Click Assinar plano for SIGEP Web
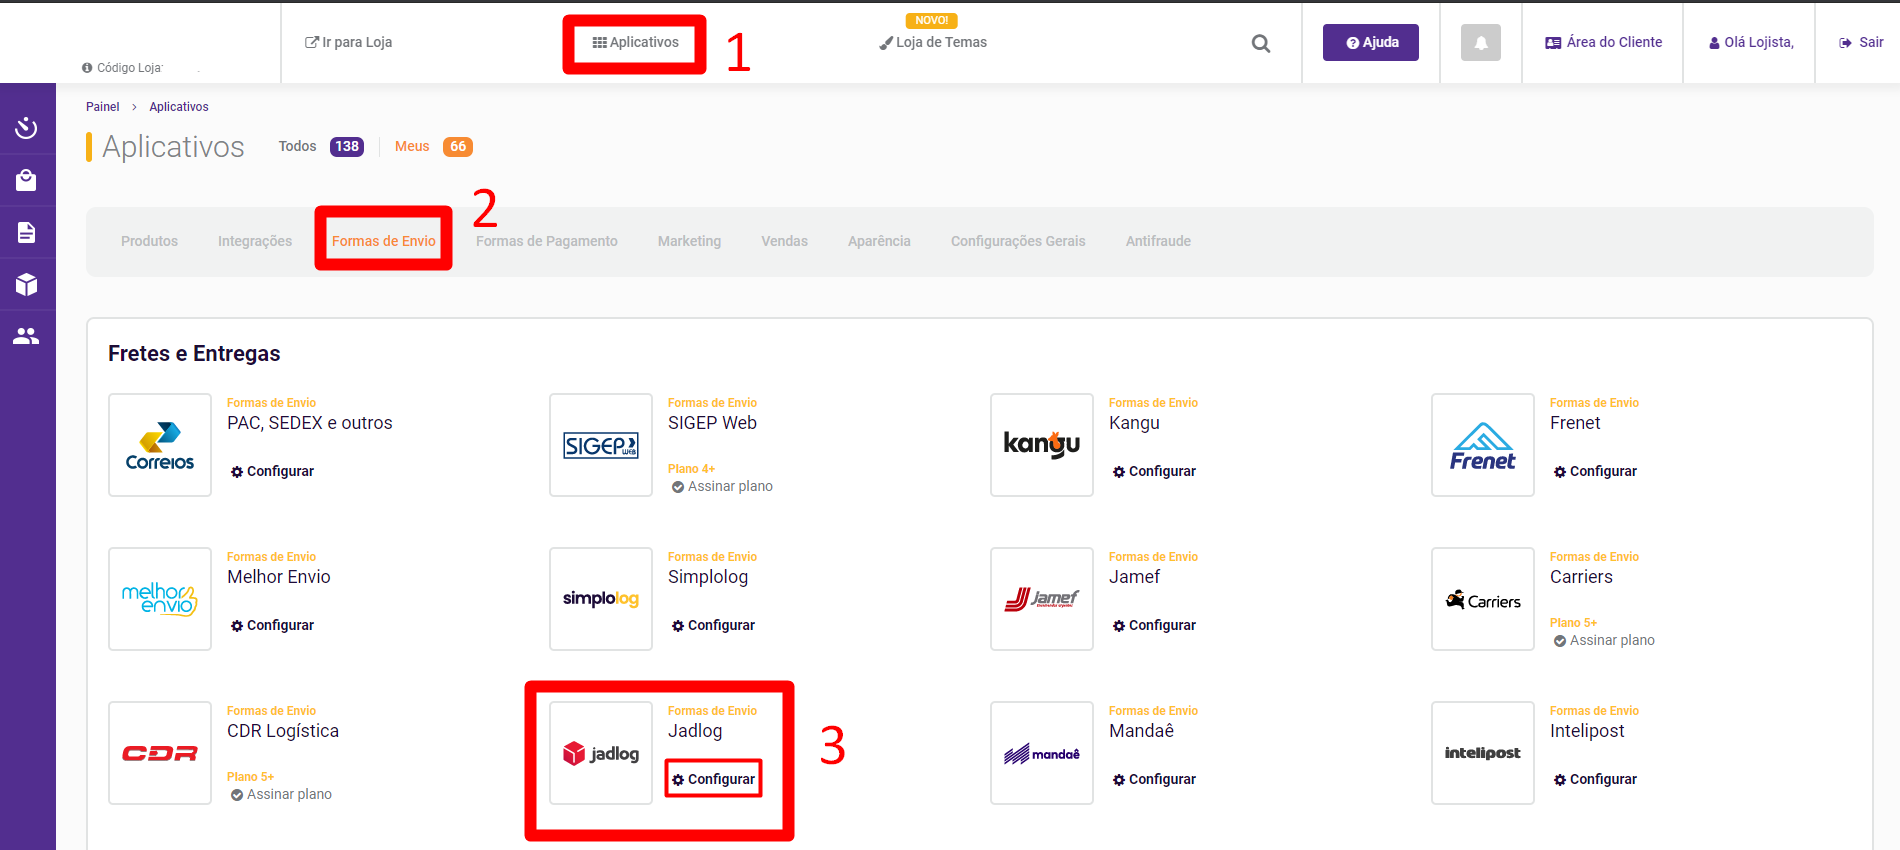This screenshot has height=850, width=1900. point(722,486)
